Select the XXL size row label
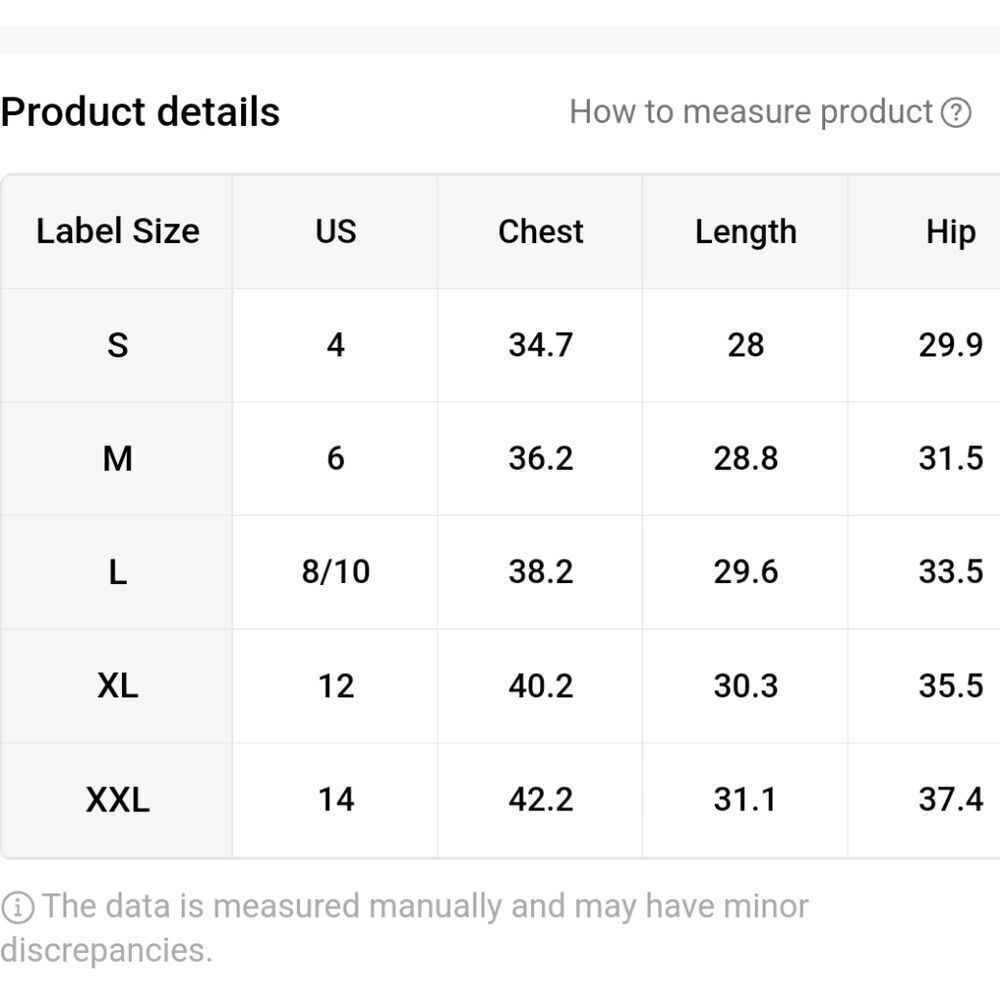1000x1000 pixels. (118, 800)
